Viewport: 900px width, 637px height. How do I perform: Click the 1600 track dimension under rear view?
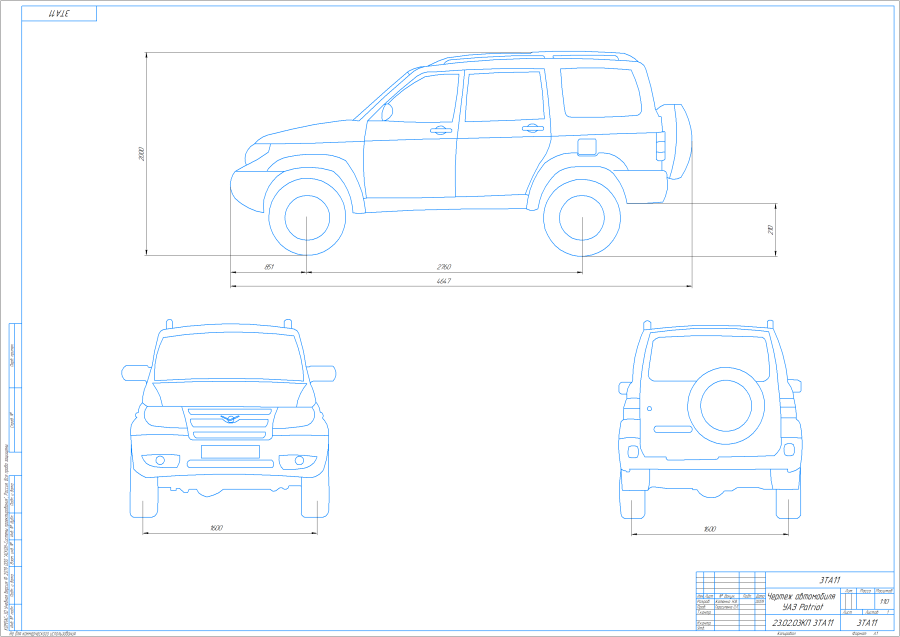(710, 527)
